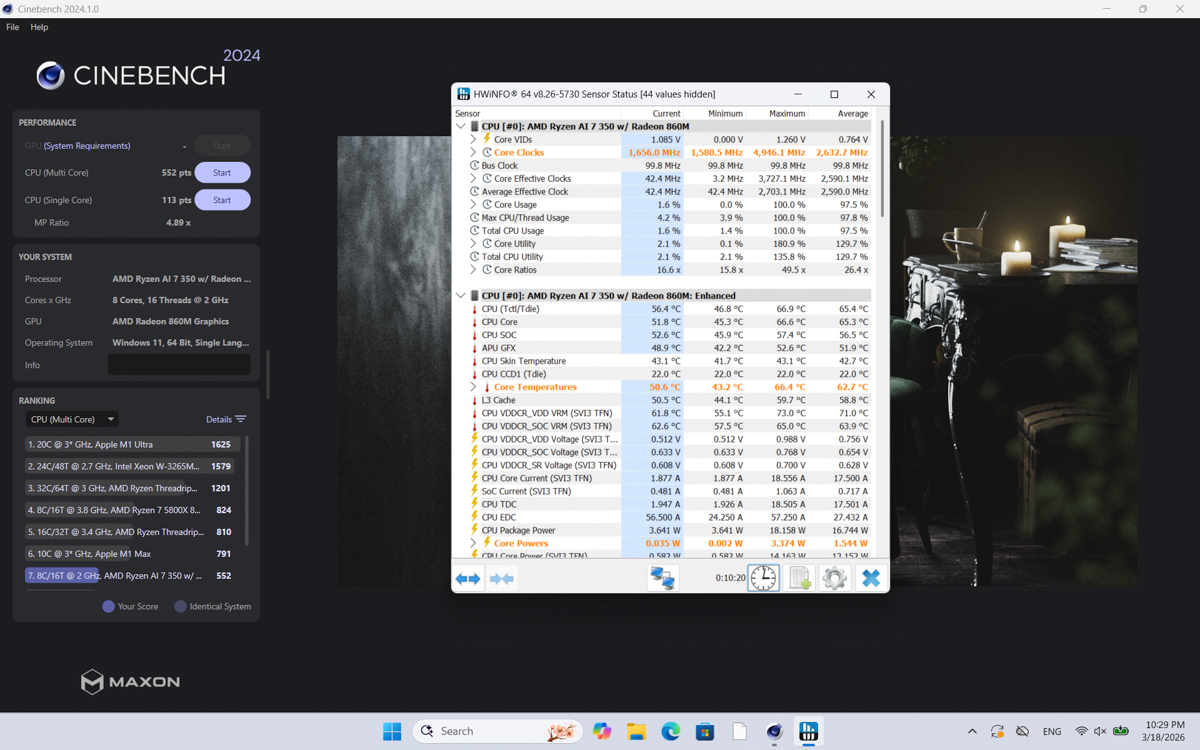Click the expand-window double arrows icon

(x=468, y=577)
